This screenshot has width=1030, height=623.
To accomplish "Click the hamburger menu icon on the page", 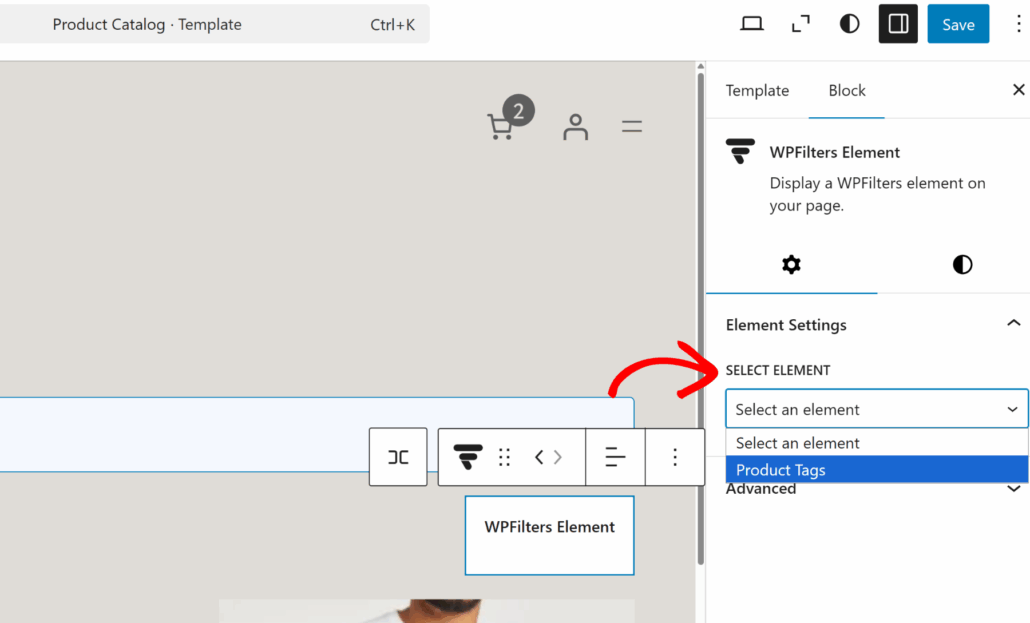I will tap(631, 126).
